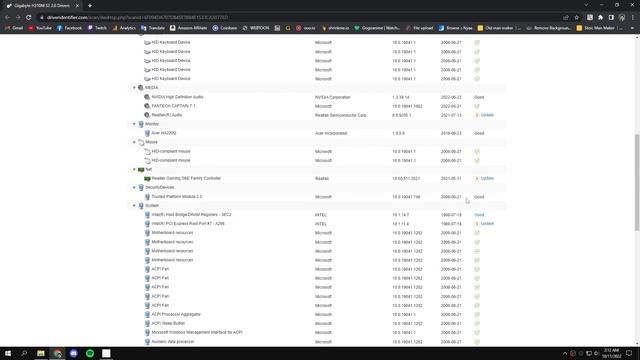Open the Translate bookmark
Viewport: 640px width, 360px height.
[x=153, y=28]
